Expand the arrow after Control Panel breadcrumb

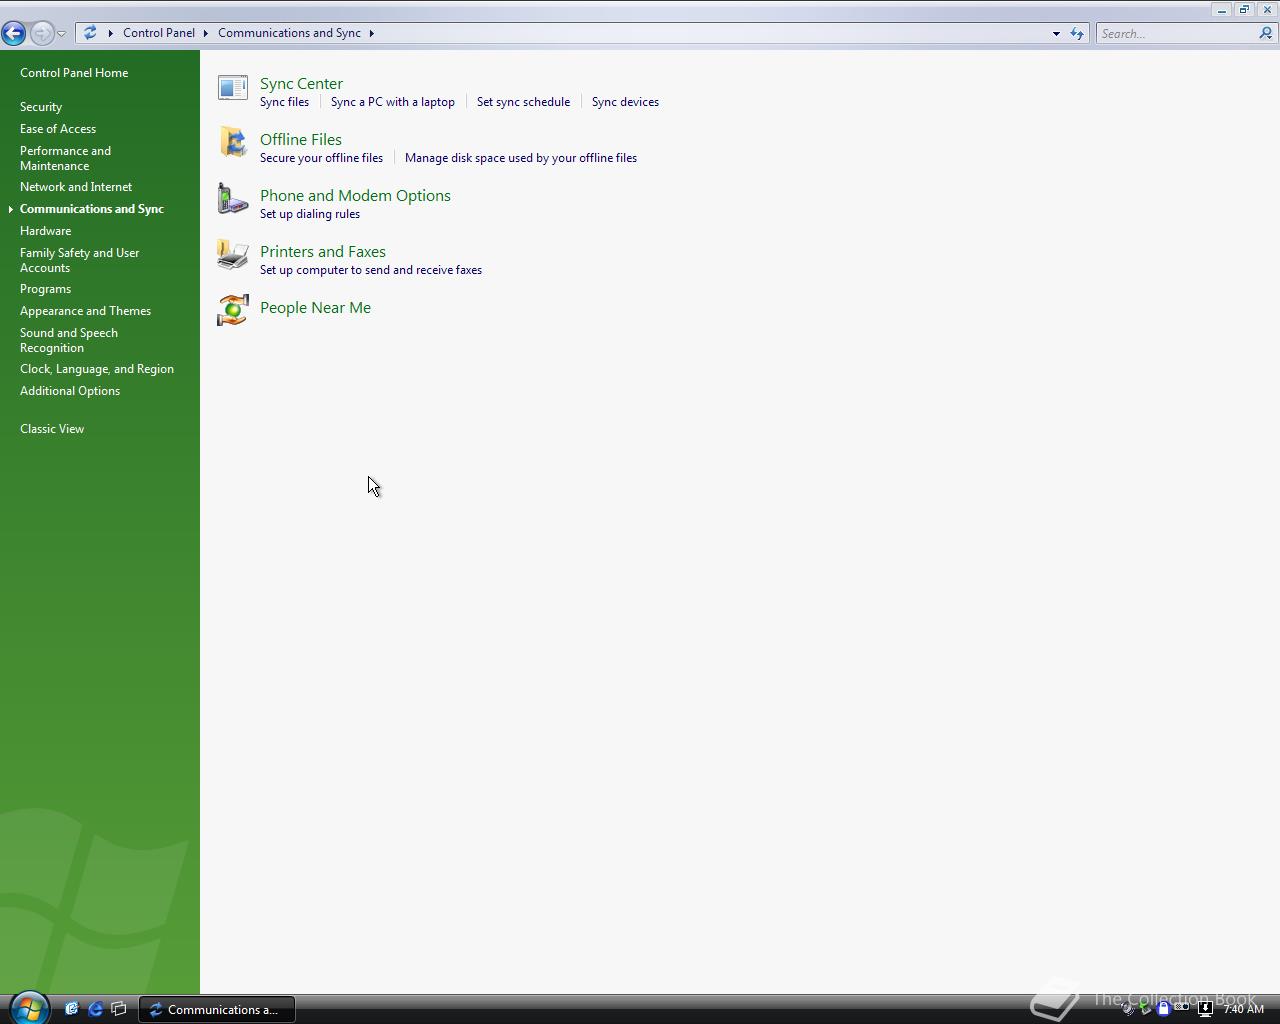click(x=206, y=33)
